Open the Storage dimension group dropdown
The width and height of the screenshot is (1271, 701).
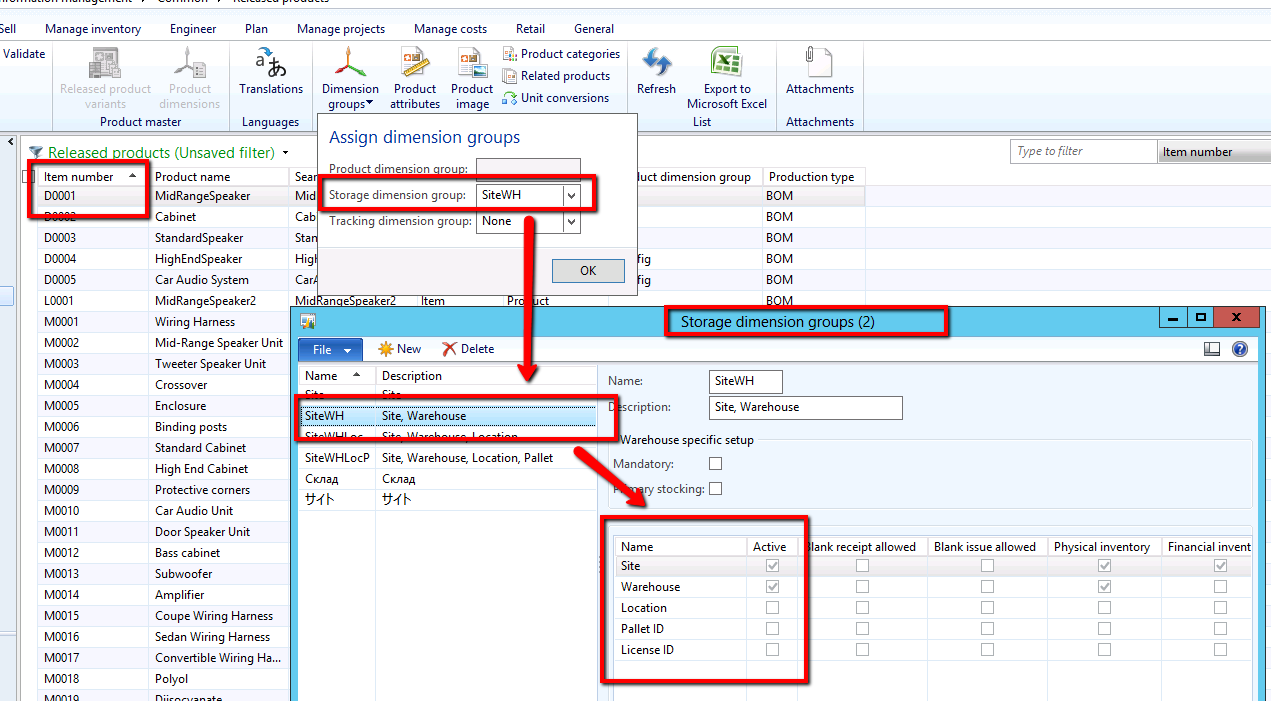571,195
